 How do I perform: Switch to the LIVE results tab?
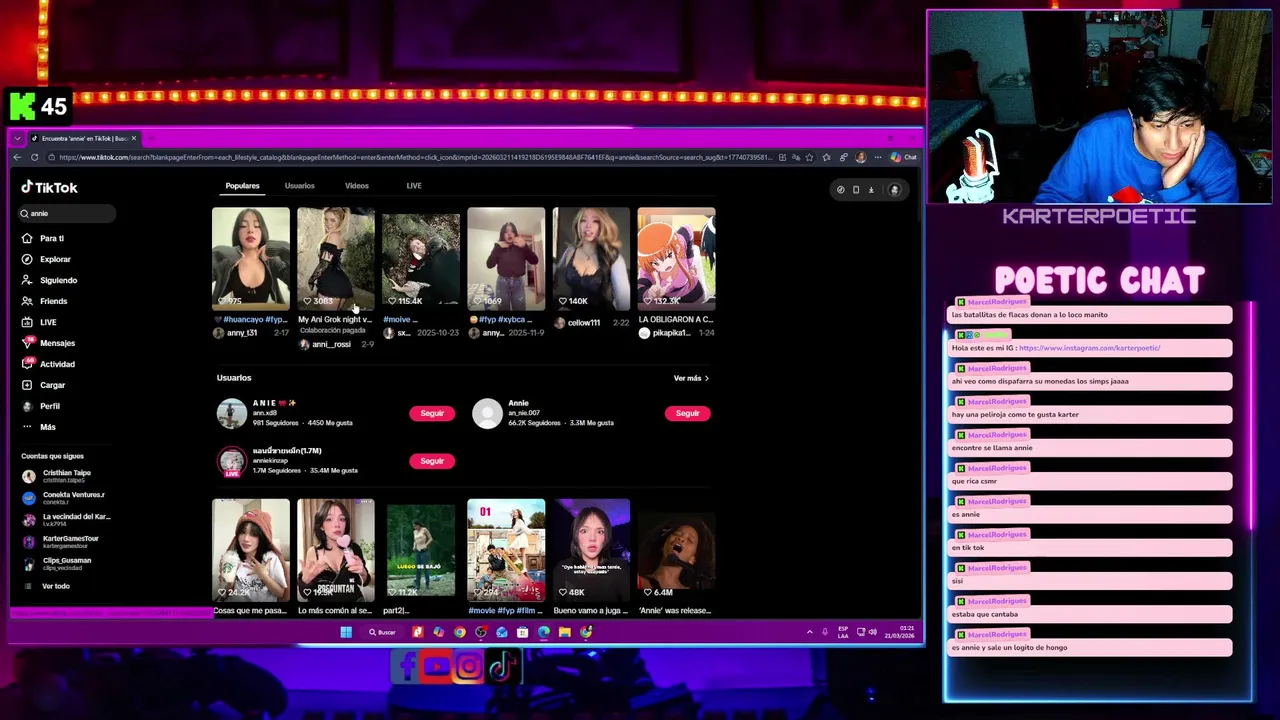(414, 186)
